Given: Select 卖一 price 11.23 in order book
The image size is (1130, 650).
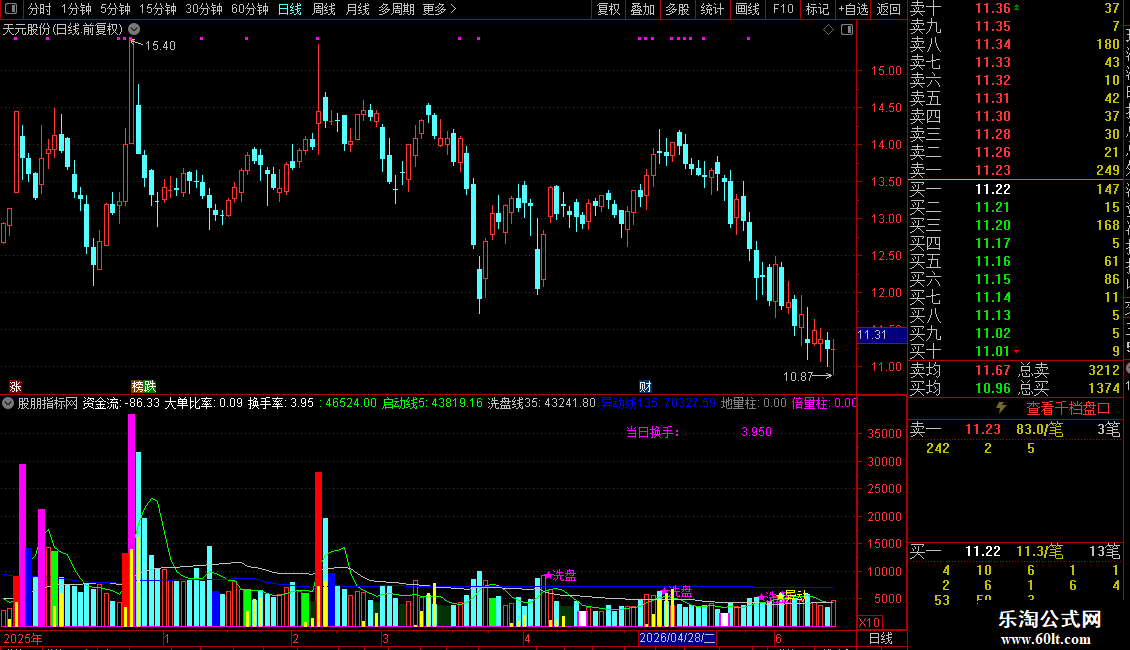Looking at the screenshot, I should coord(992,170).
